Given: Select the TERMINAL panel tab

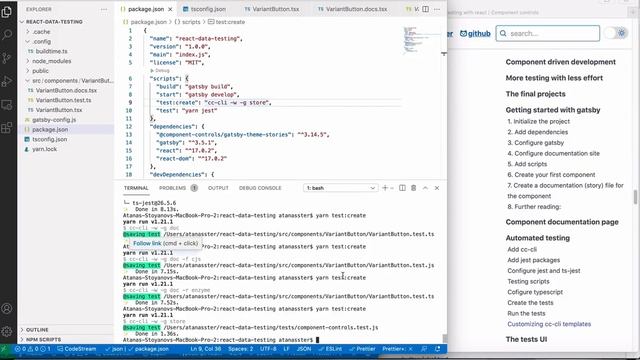Looking at the screenshot, I should click(x=136, y=188).
